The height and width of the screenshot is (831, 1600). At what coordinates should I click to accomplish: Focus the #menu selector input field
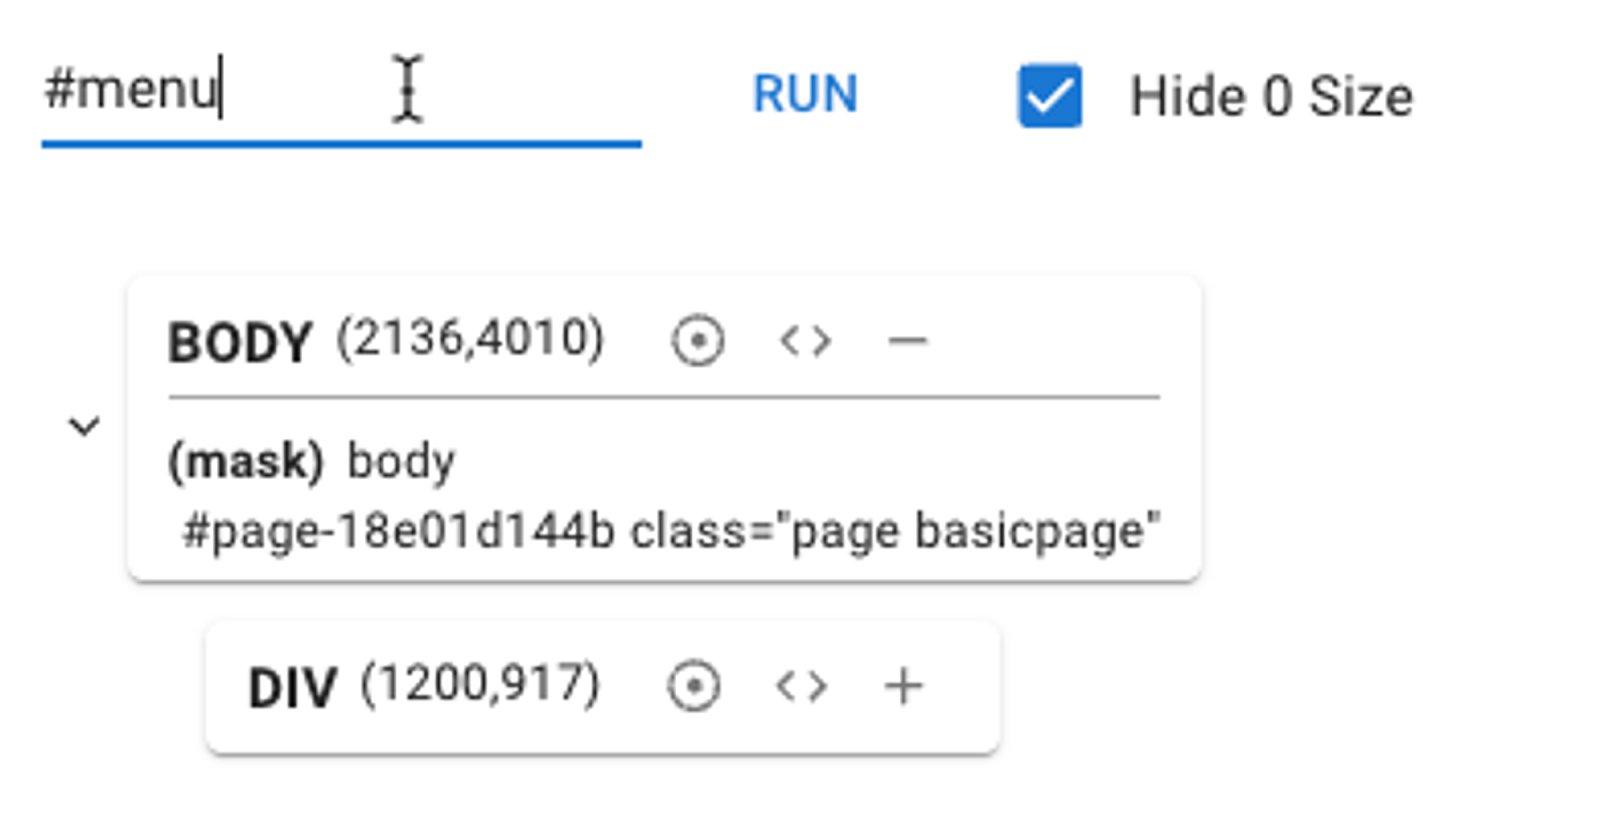(x=341, y=95)
